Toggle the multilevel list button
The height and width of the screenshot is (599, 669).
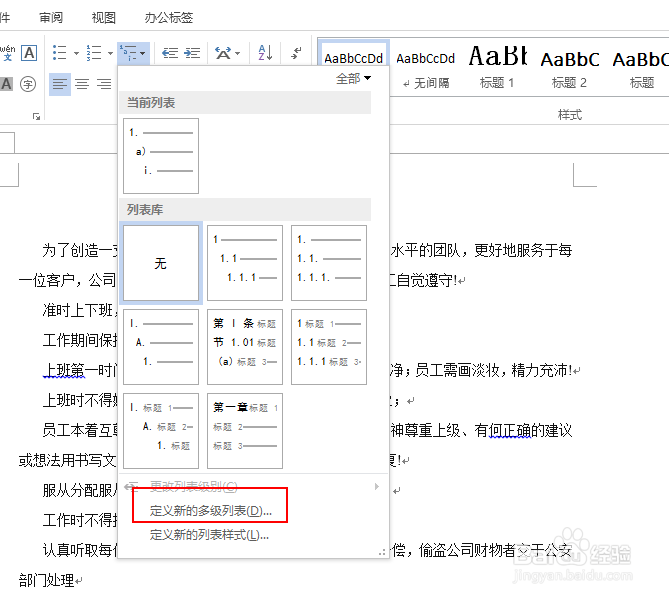[x=133, y=53]
